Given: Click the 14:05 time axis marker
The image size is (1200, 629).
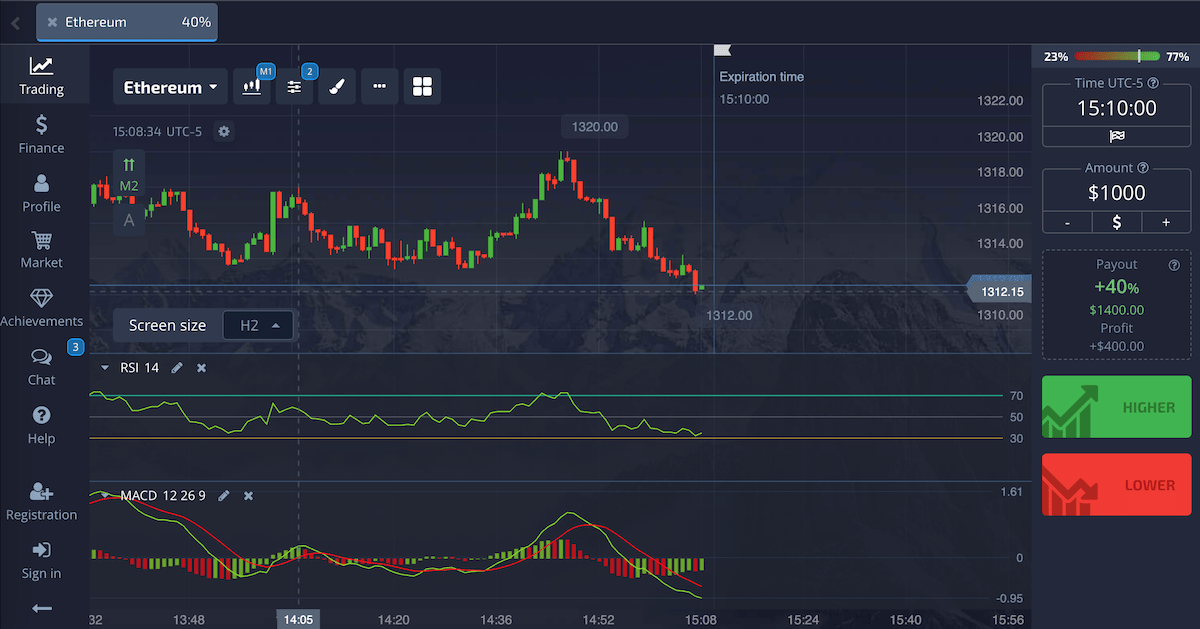Looking at the screenshot, I should [298, 619].
